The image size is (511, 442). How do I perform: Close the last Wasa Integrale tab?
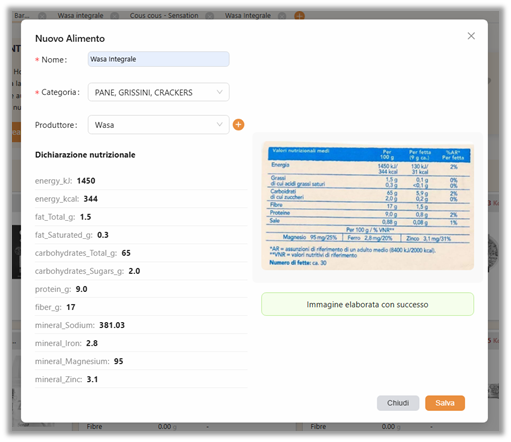point(282,16)
